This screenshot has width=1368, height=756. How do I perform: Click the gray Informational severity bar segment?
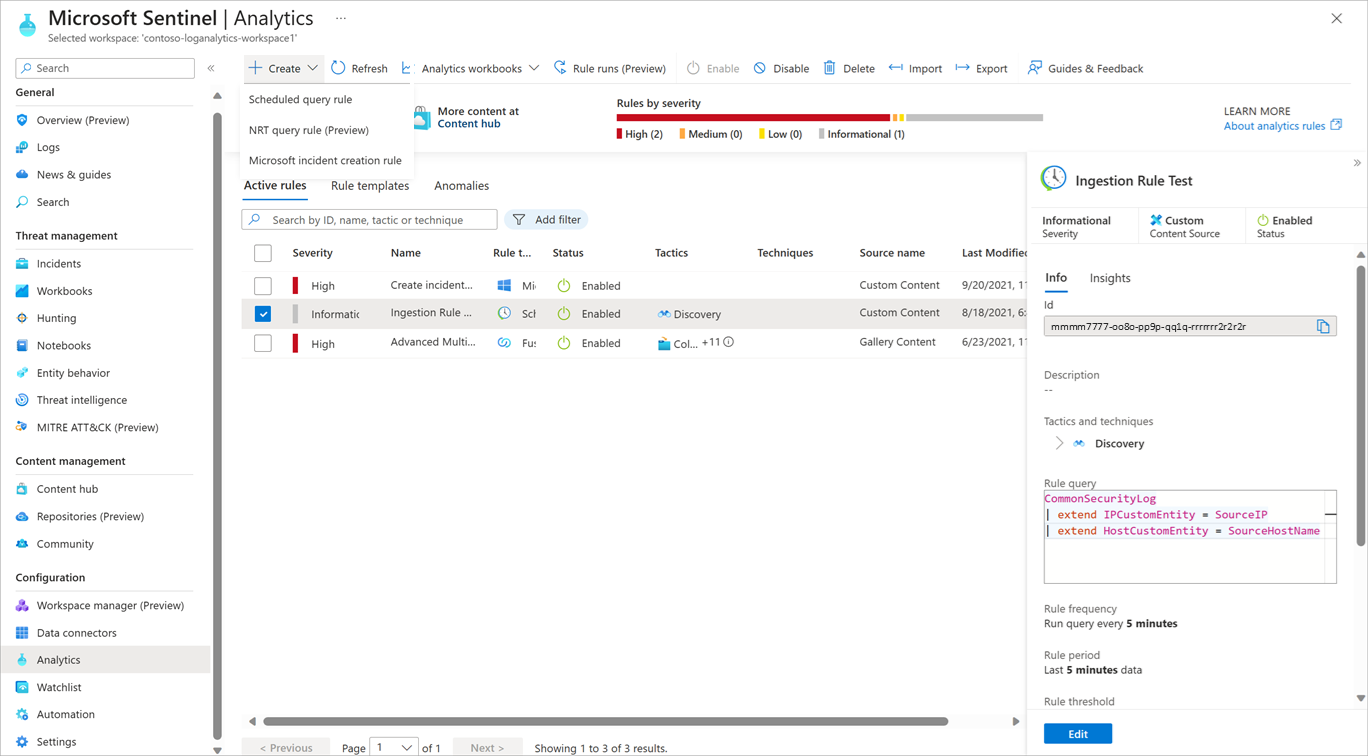click(x=974, y=117)
